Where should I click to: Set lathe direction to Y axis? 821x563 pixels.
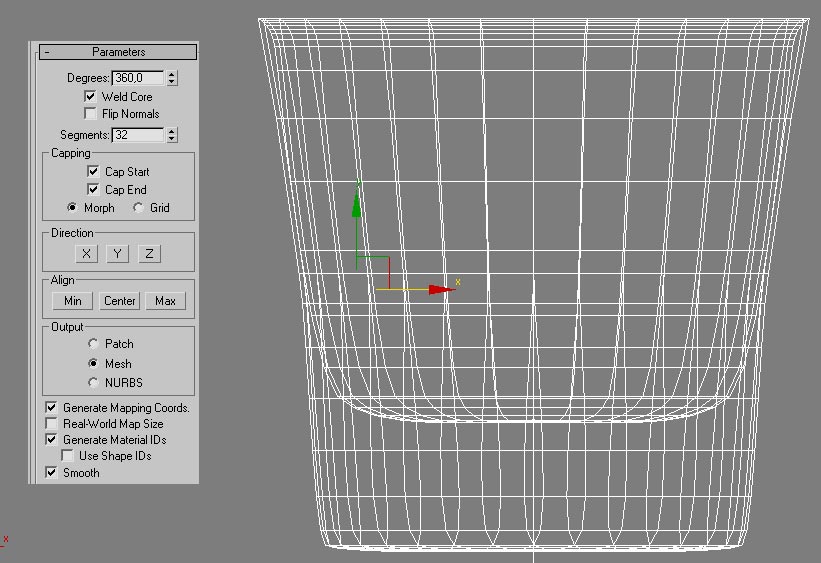118,254
